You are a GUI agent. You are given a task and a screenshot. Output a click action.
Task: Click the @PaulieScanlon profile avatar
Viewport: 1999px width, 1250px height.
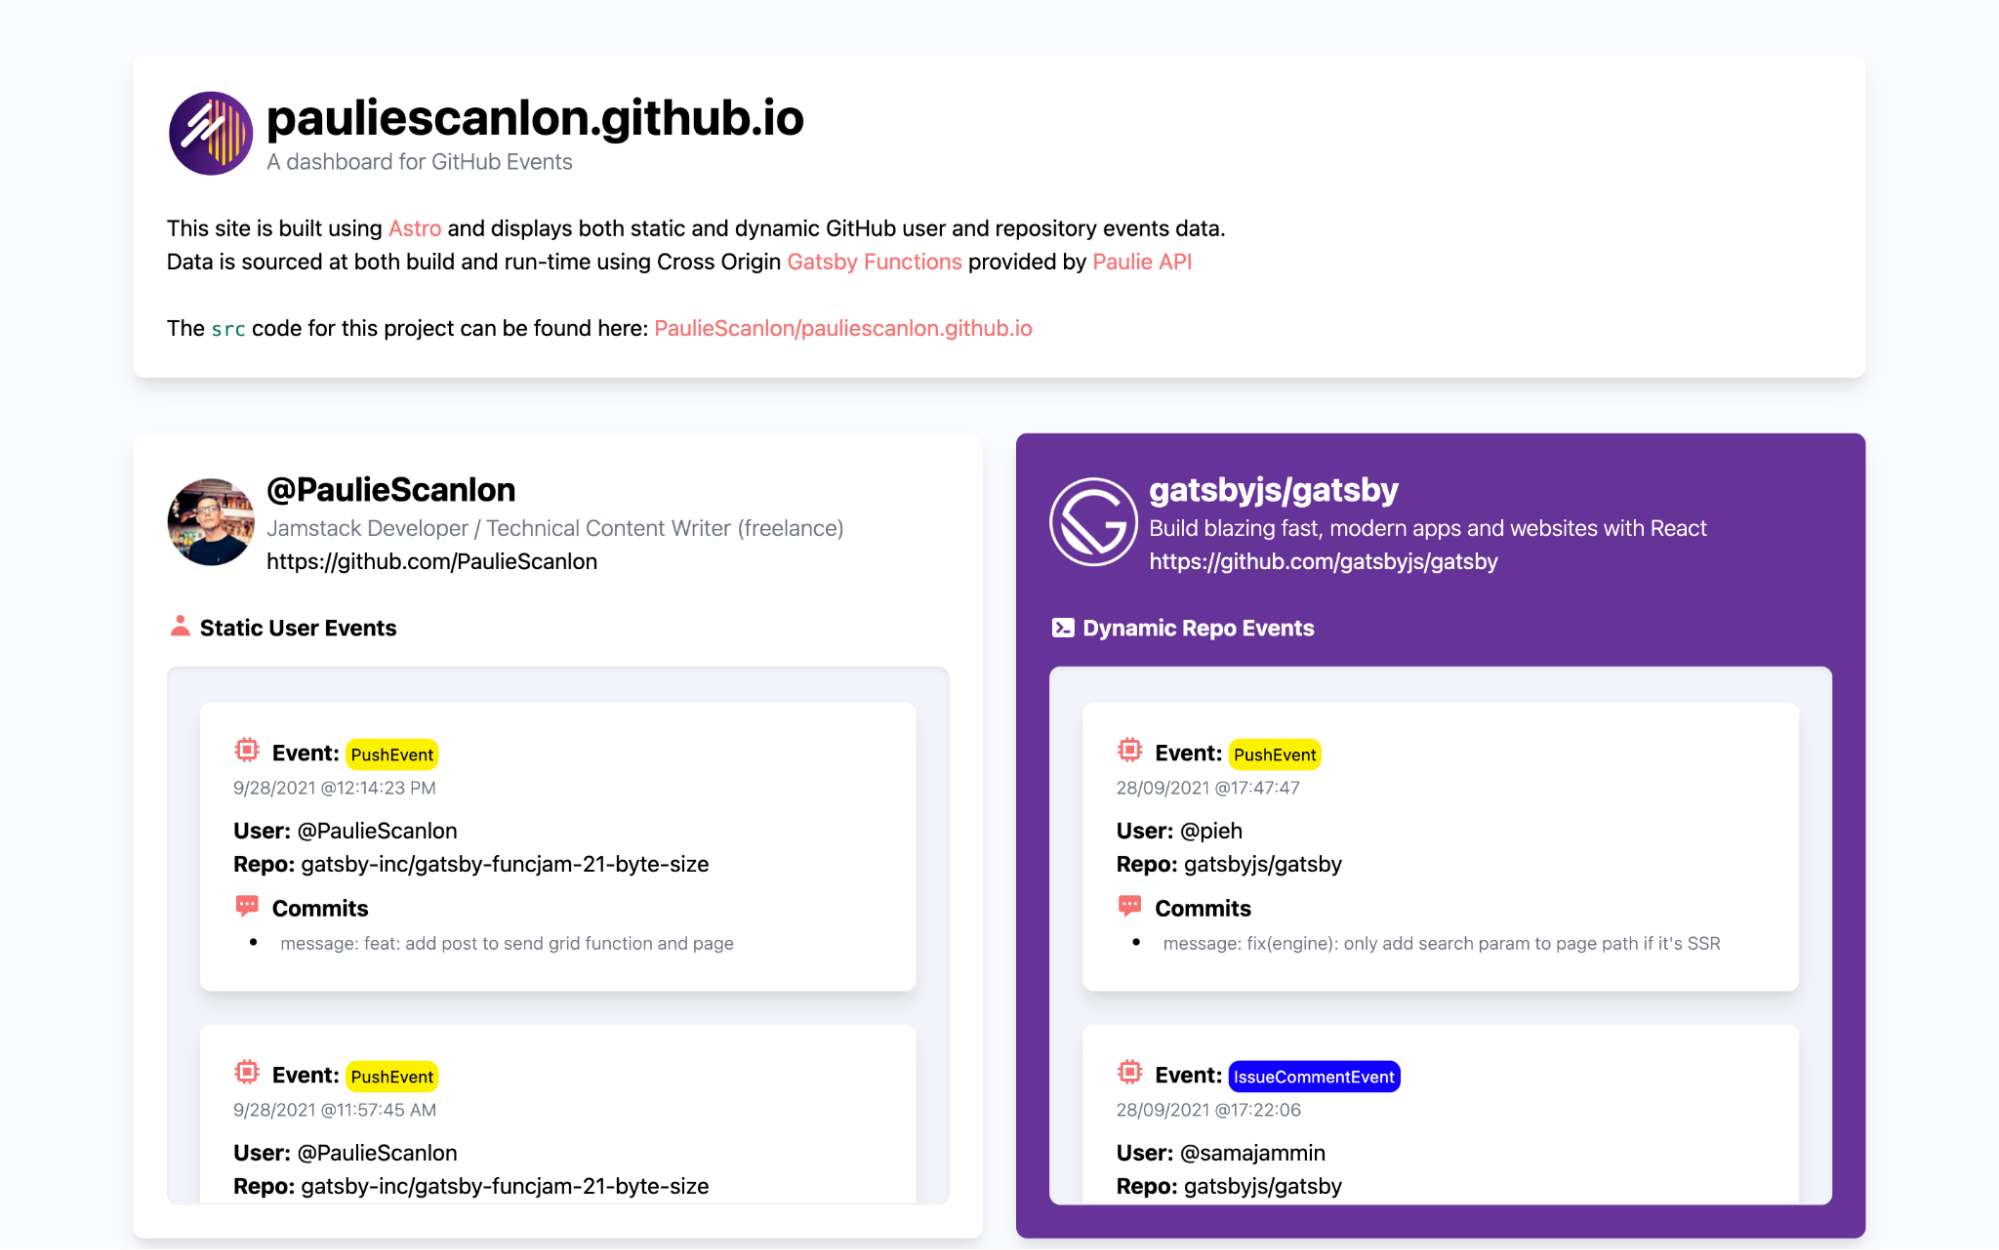pos(210,521)
